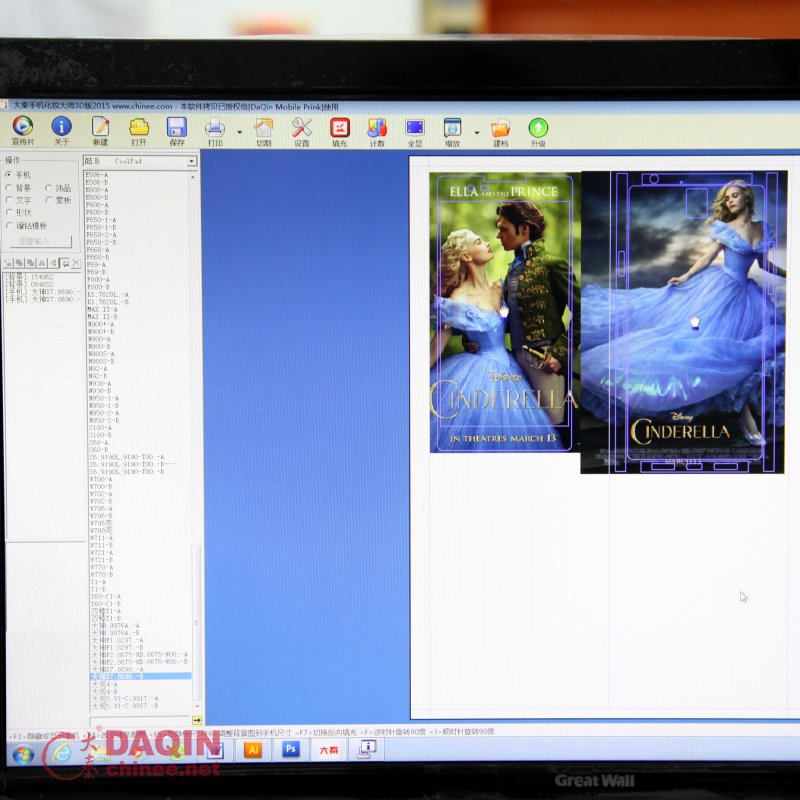
Task: Open the Windows Start menu
Action: [x=23, y=755]
